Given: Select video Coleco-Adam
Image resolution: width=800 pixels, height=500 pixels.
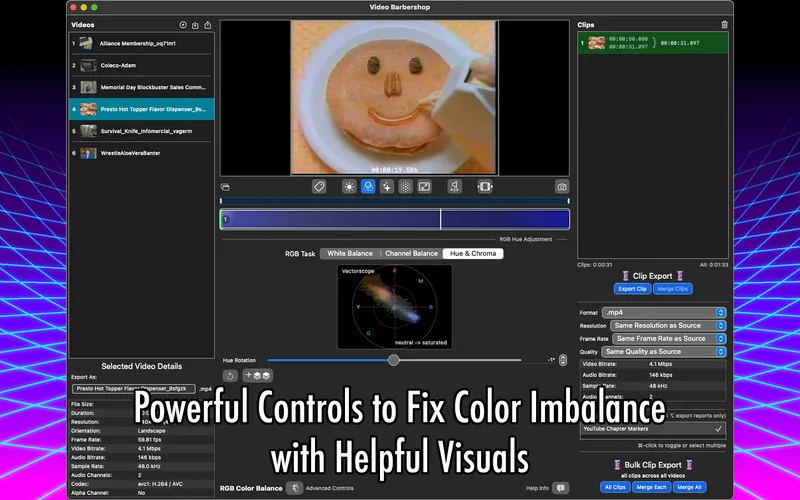Looking at the screenshot, I should [141, 65].
